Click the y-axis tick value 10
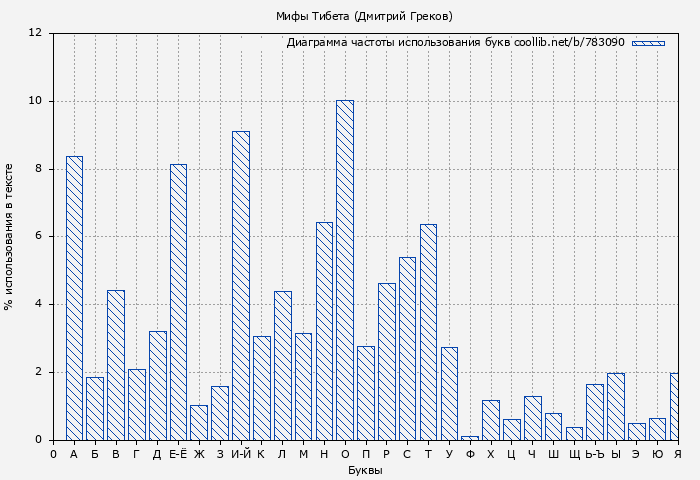The width and height of the screenshot is (700, 480). pos(35,101)
